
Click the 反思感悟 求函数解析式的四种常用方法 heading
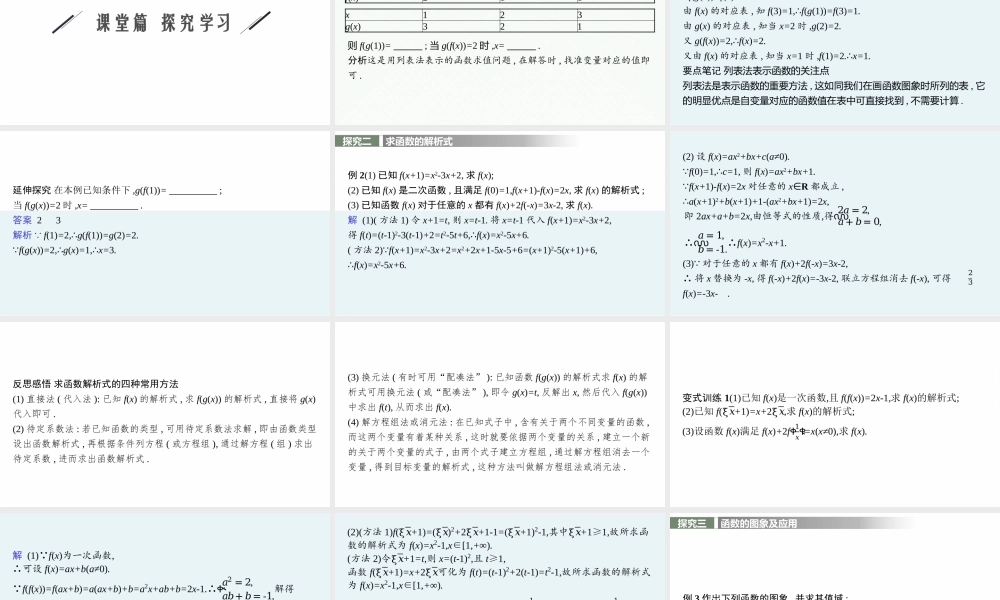click(x=96, y=384)
